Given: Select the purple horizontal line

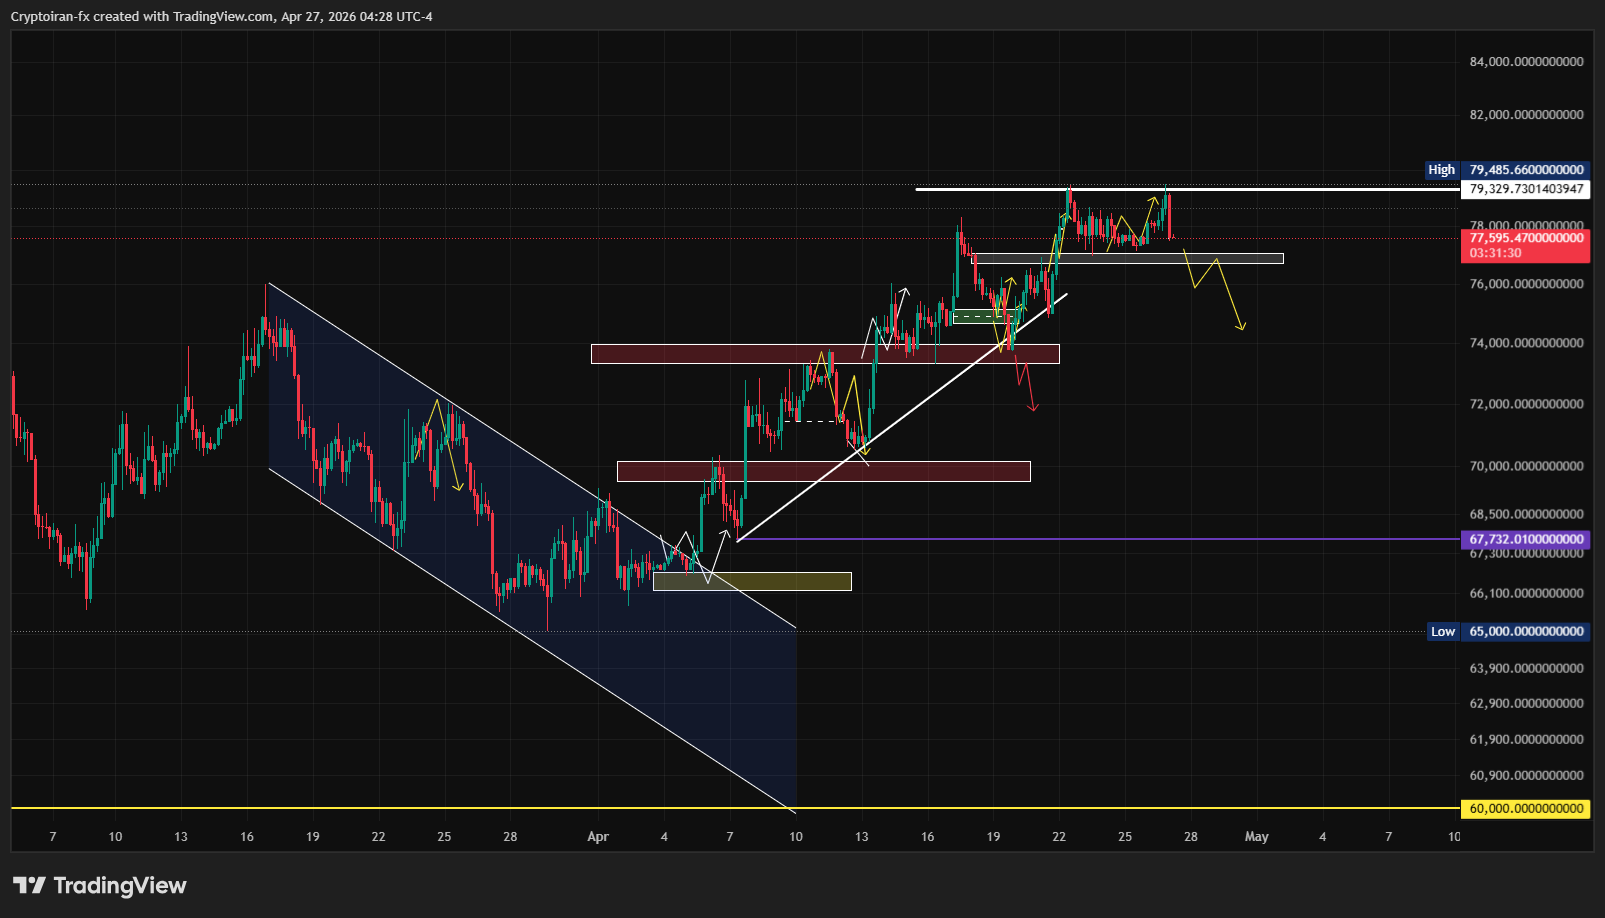Looking at the screenshot, I should click(x=1100, y=539).
